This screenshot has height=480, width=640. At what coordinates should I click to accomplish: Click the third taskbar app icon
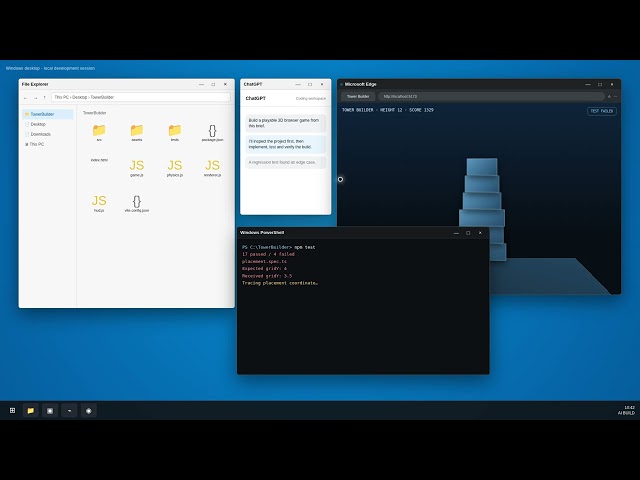pos(50,411)
